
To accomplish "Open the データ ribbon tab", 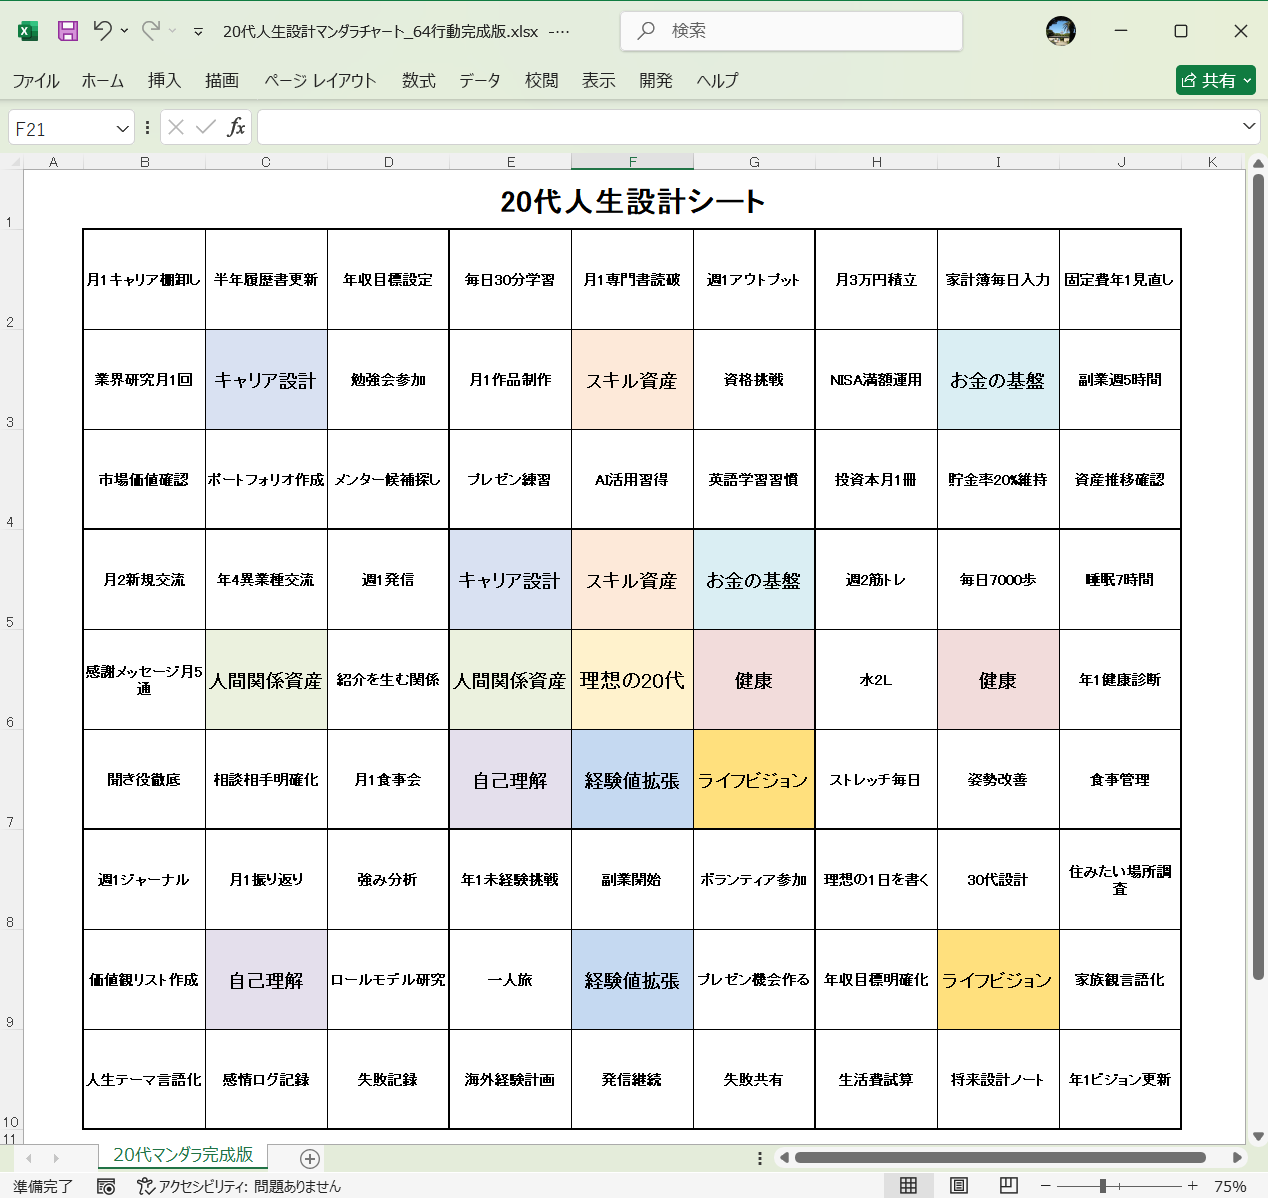I will (480, 81).
